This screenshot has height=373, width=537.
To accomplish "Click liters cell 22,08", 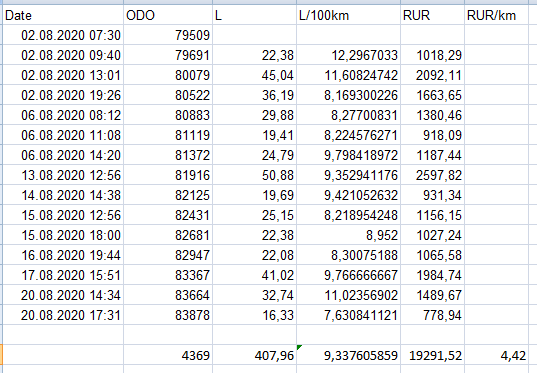I will tap(254, 255).
